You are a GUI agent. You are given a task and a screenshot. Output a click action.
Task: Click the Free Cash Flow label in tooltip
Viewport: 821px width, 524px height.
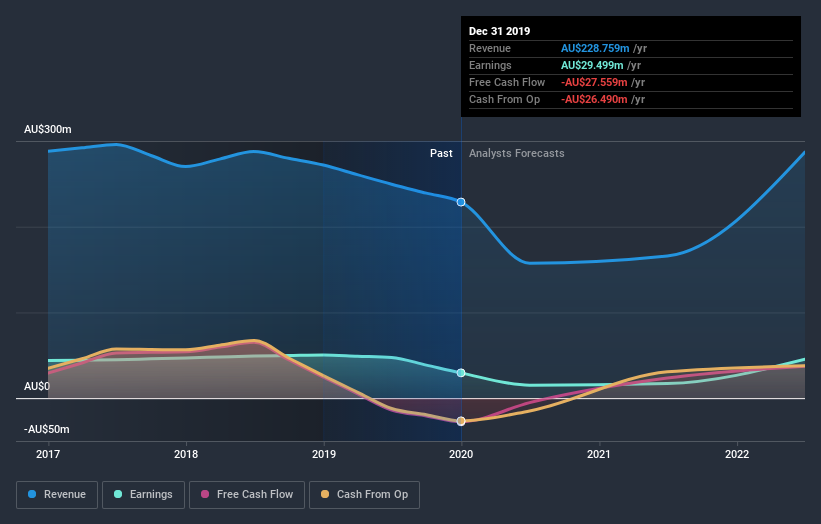(507, 82)
